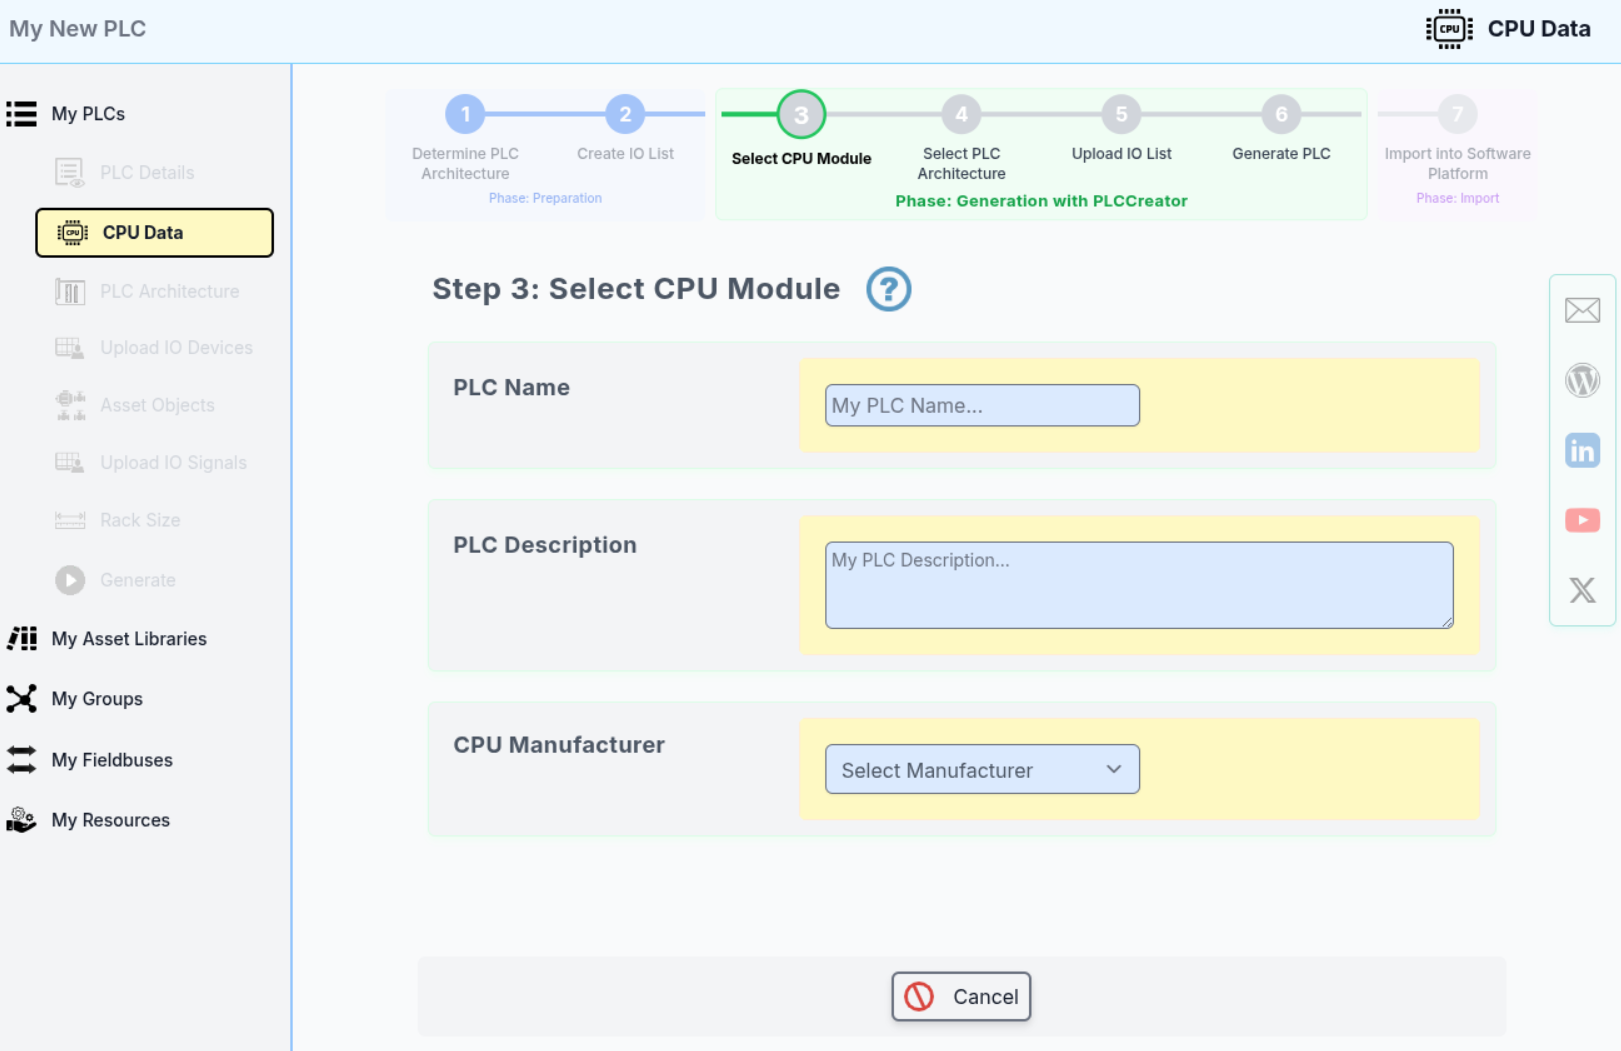Screen dimensions: 1621x1051
Task: Focus the PLC Name input field
Action: pyautogui.click(x=981, y=406)
